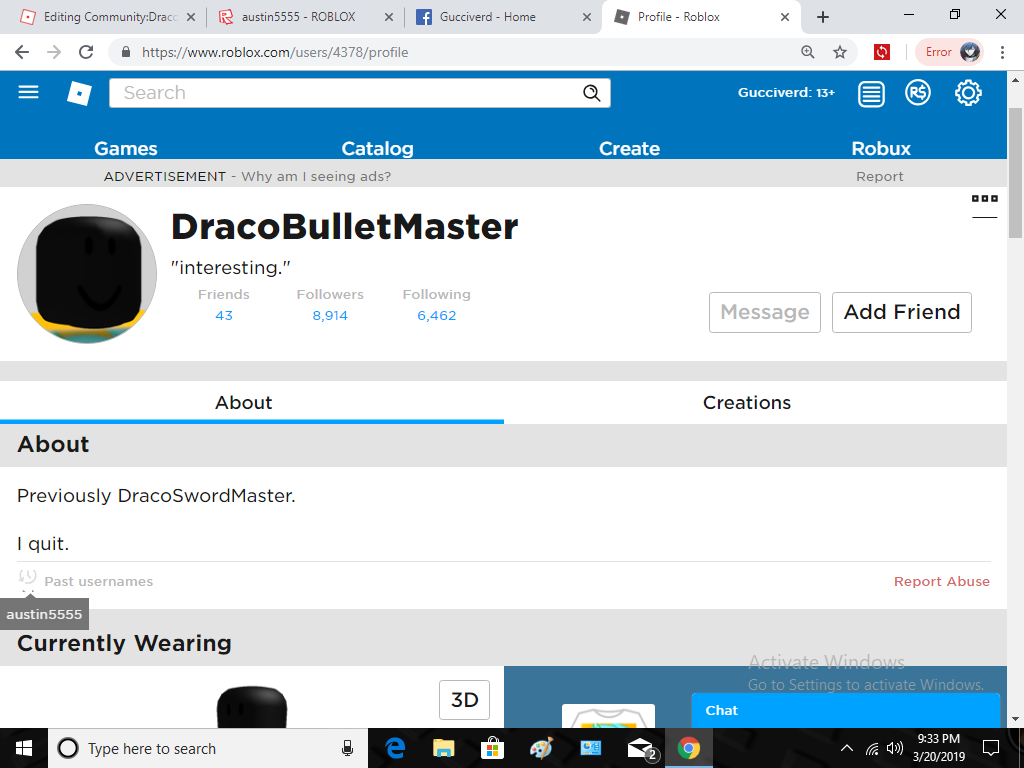Open Chrome from the Windows taskbar
The image size is (1024, 768).
[688, 748]
